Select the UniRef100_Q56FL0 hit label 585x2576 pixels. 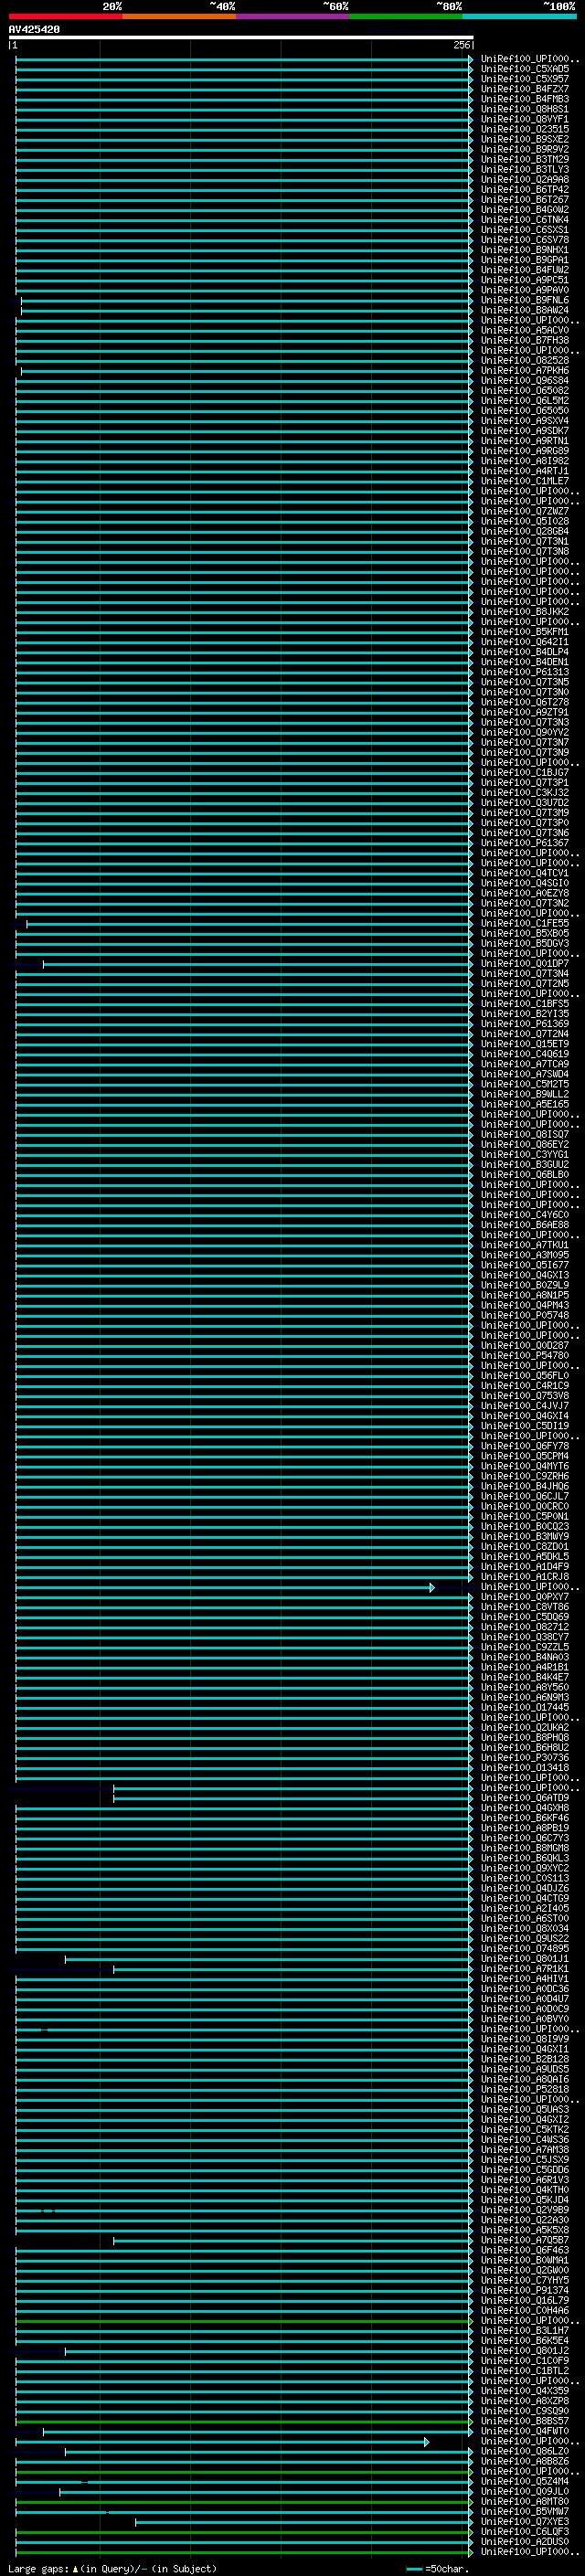click(x=525, y=1376)
